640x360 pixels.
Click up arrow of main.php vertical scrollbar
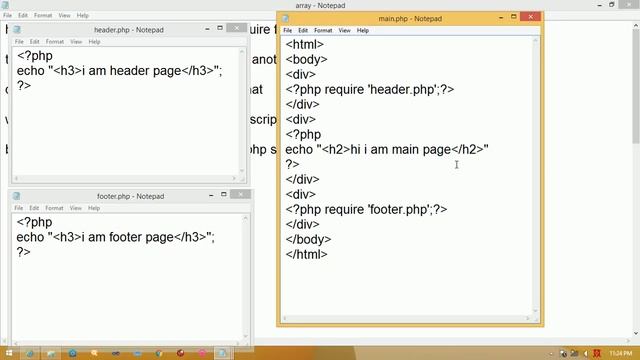[x=536, y=40]
